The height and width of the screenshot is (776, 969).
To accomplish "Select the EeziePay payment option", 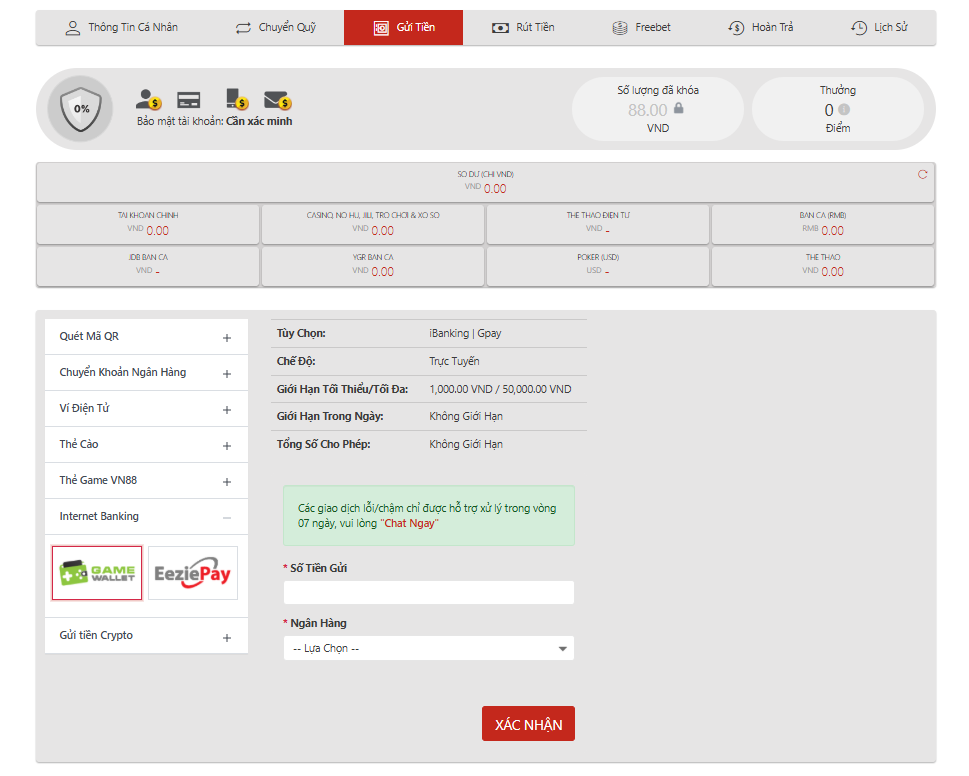I will click(x=193, y=573).
